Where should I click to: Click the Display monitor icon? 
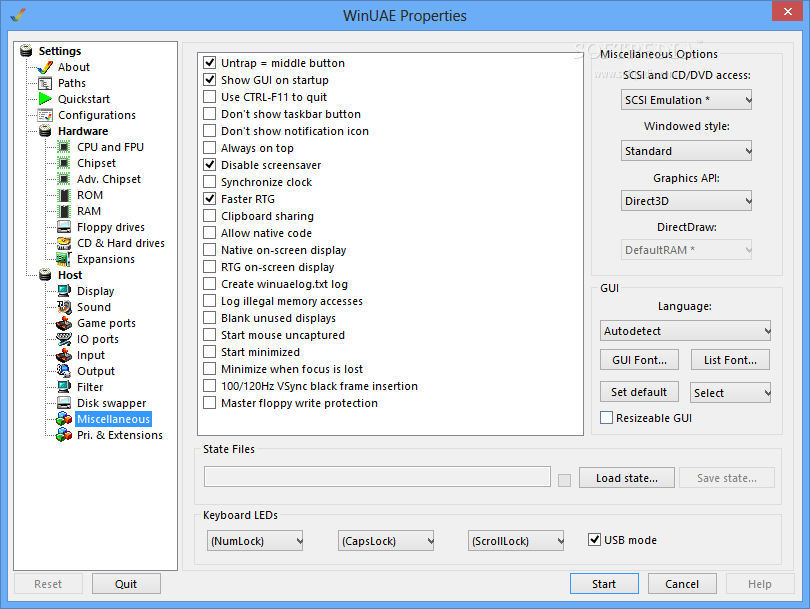(64, 291)
